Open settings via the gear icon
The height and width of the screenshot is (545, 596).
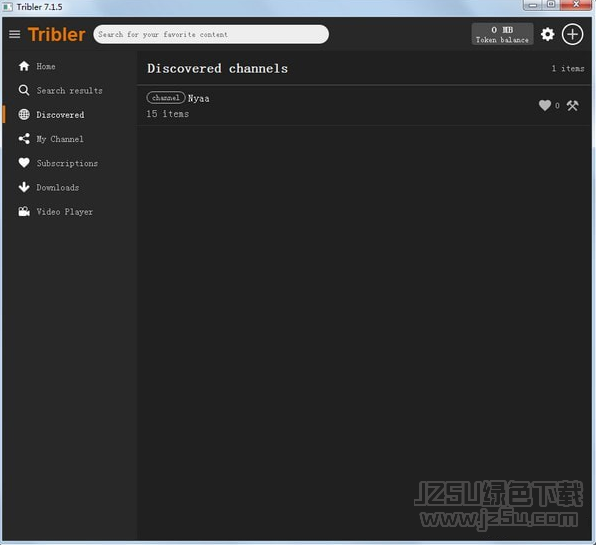[x=547, y=35]
